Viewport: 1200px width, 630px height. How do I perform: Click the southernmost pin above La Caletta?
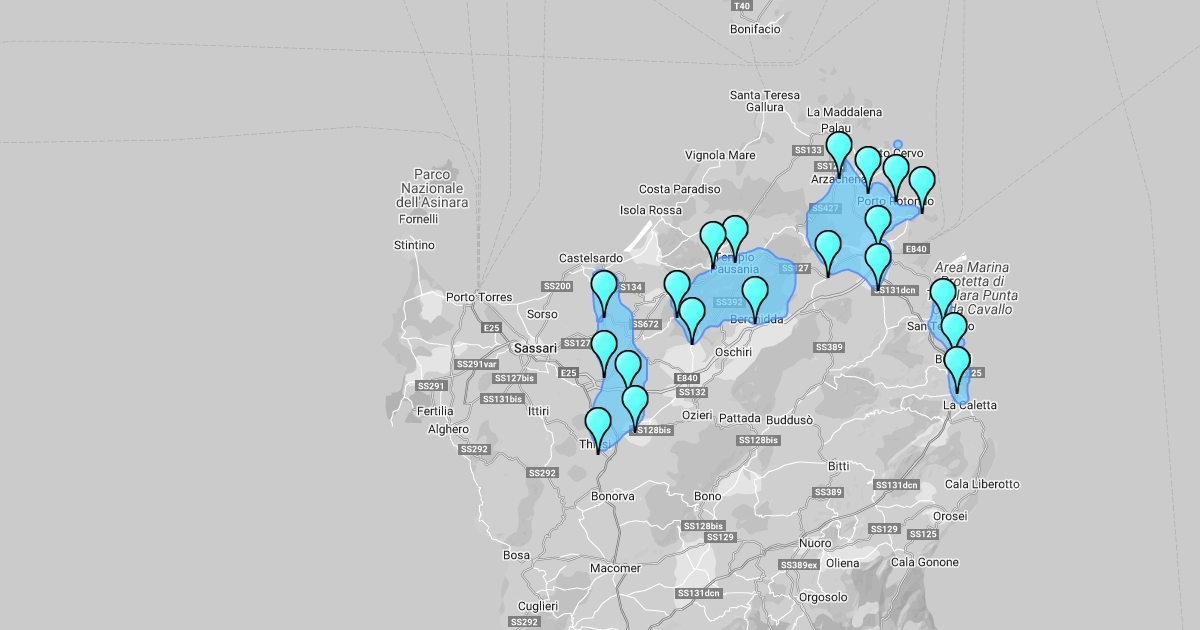click(x=958, y=365)
